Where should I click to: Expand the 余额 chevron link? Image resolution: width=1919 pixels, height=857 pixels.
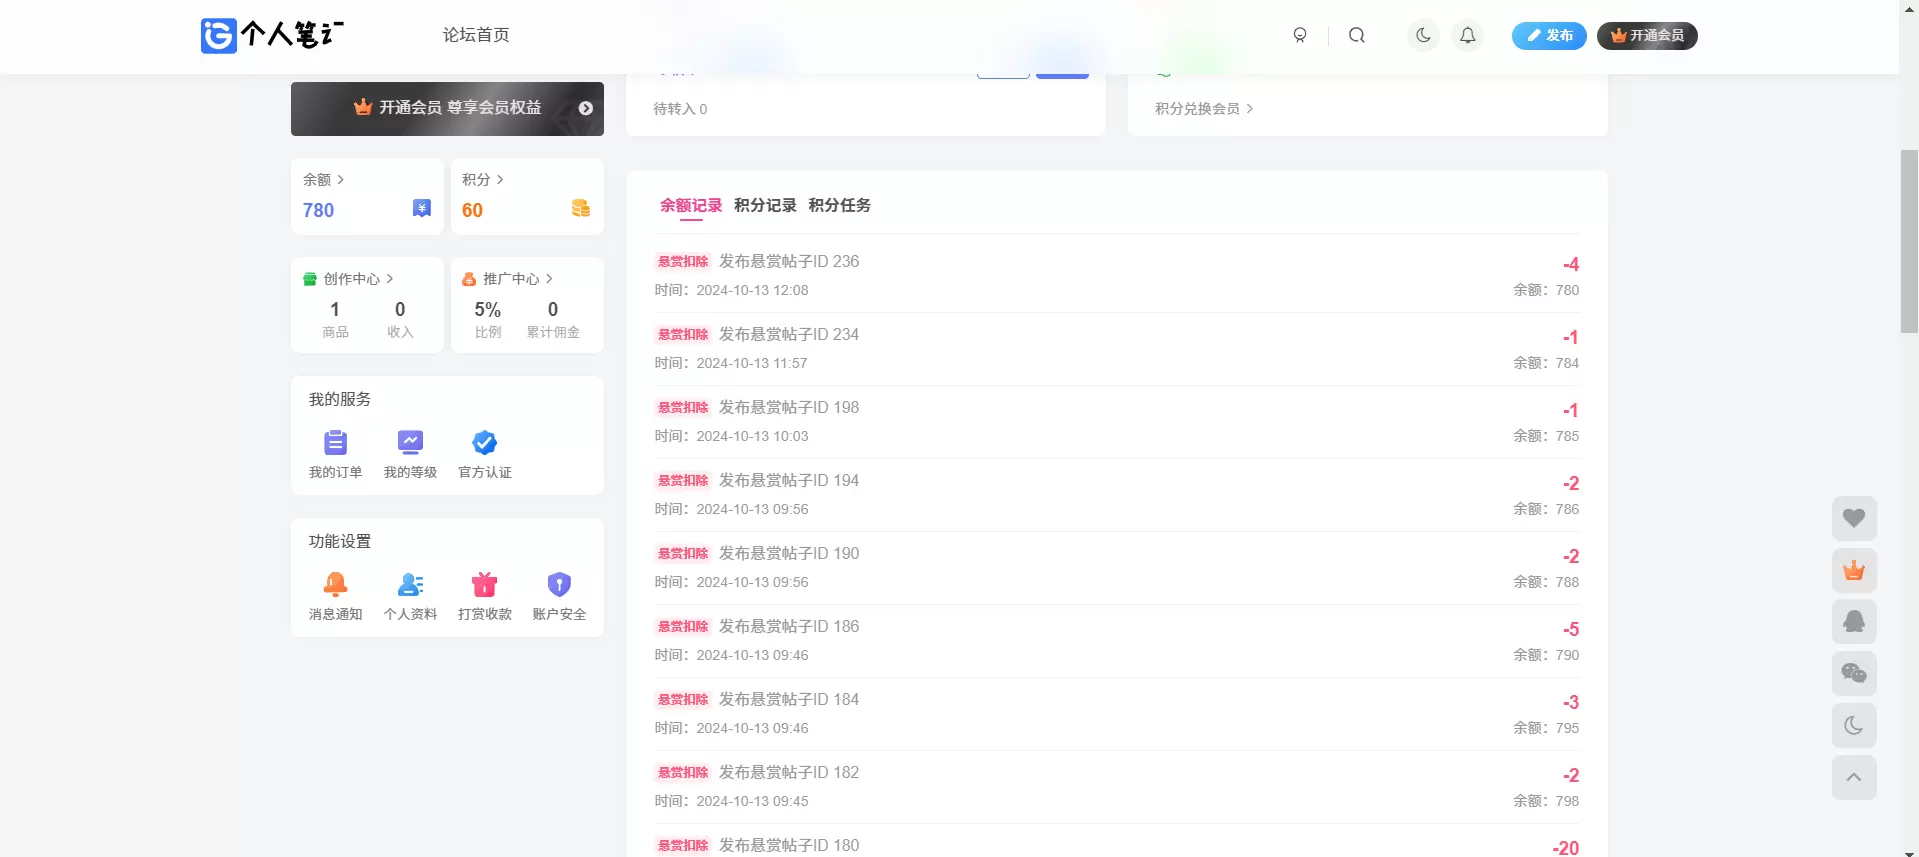click(324, 179)
